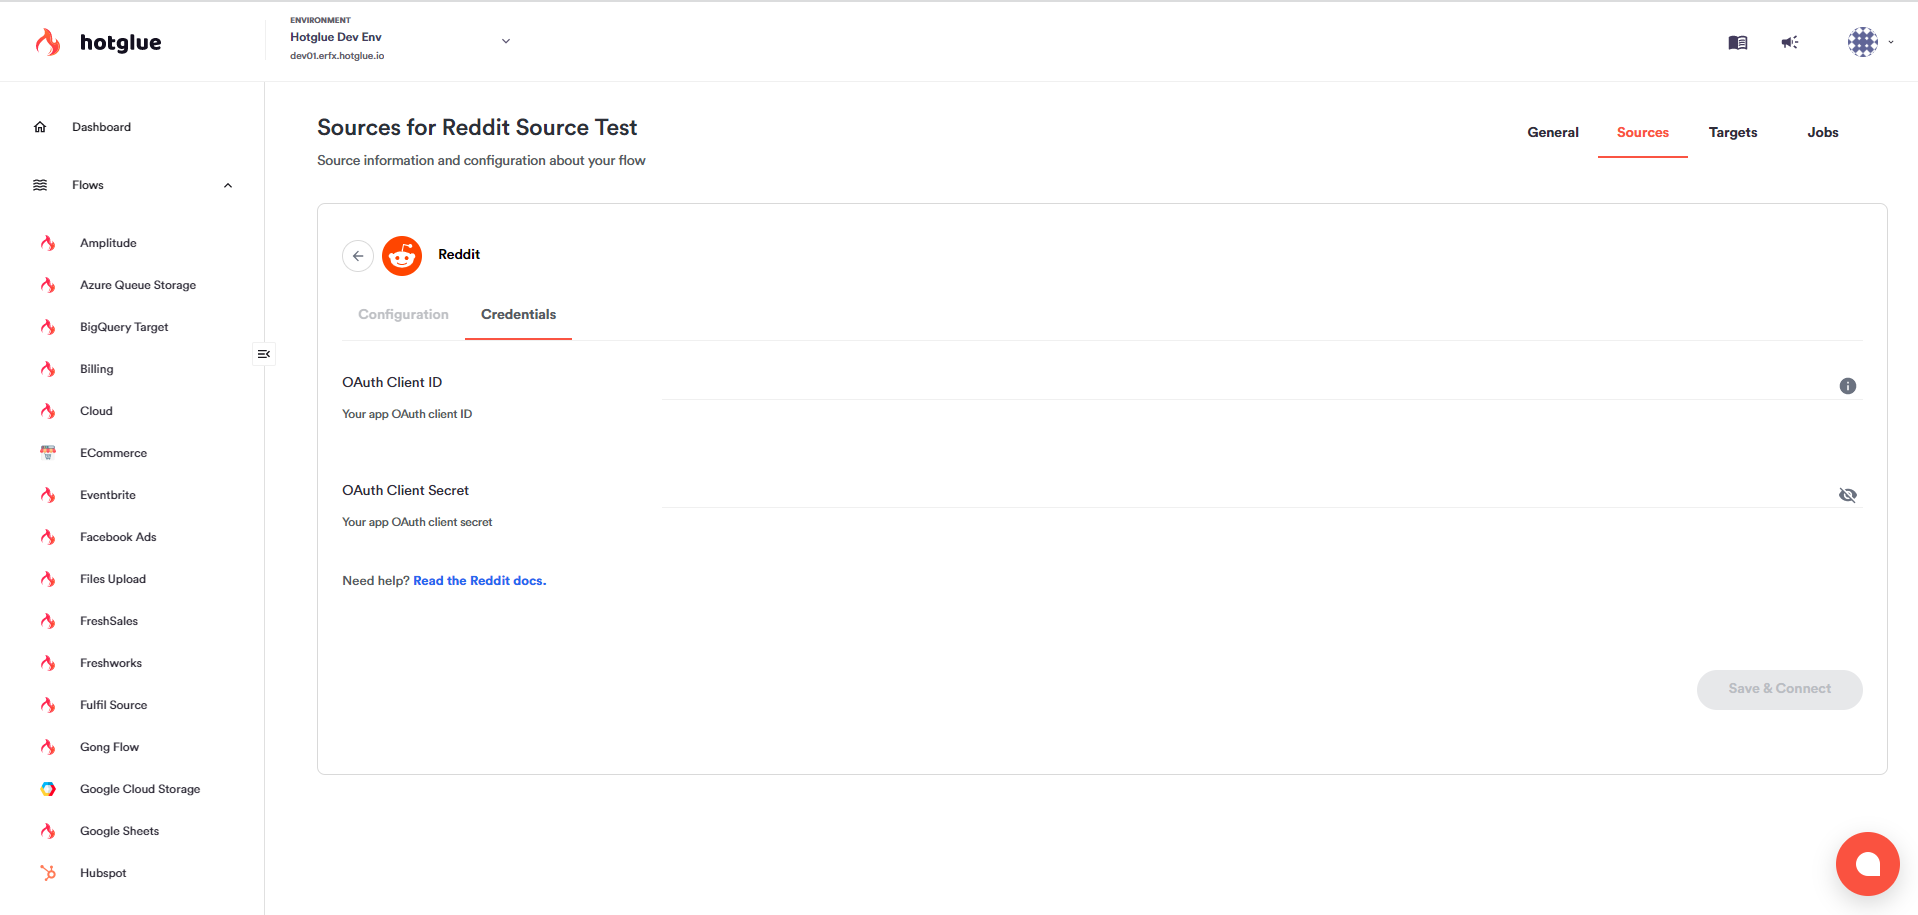The height and width of the screenshot is (915, 1918).
Task: Switch to the Configuration tab
Action: coord(403,315)
